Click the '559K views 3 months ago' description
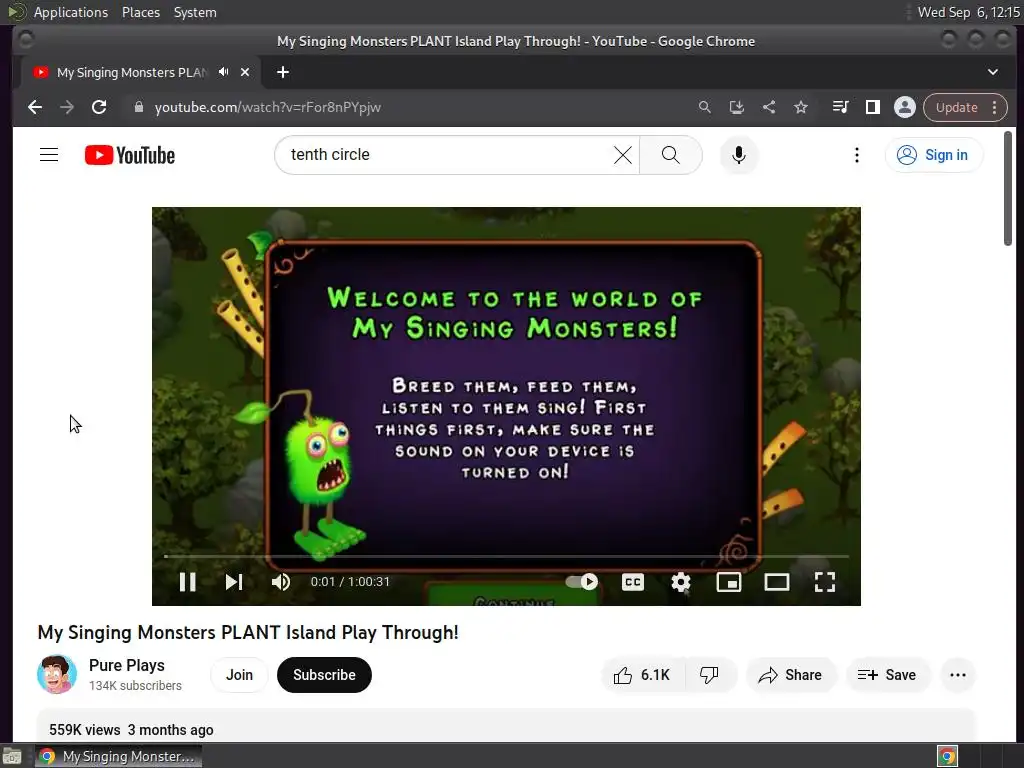 tap(131, 729)
